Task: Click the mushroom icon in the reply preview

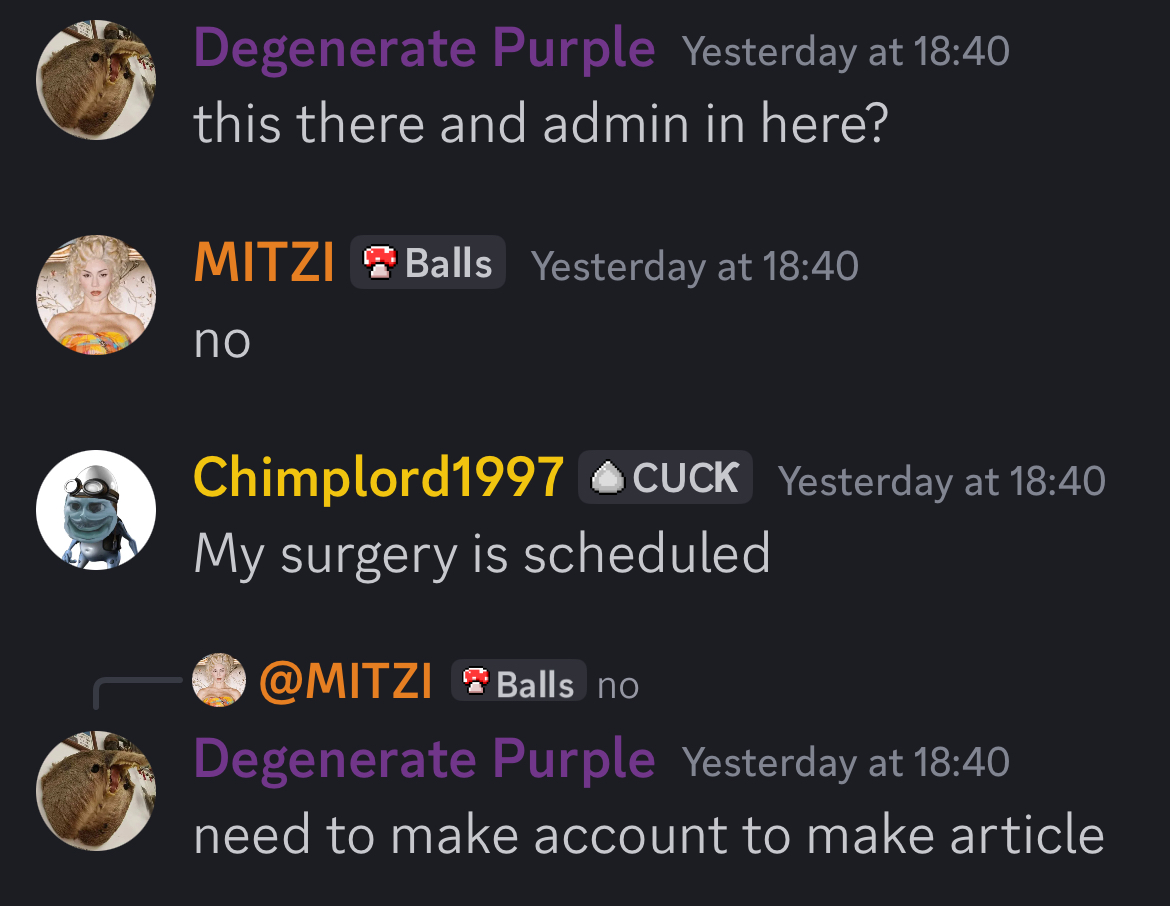Action: tap(477, 682)
